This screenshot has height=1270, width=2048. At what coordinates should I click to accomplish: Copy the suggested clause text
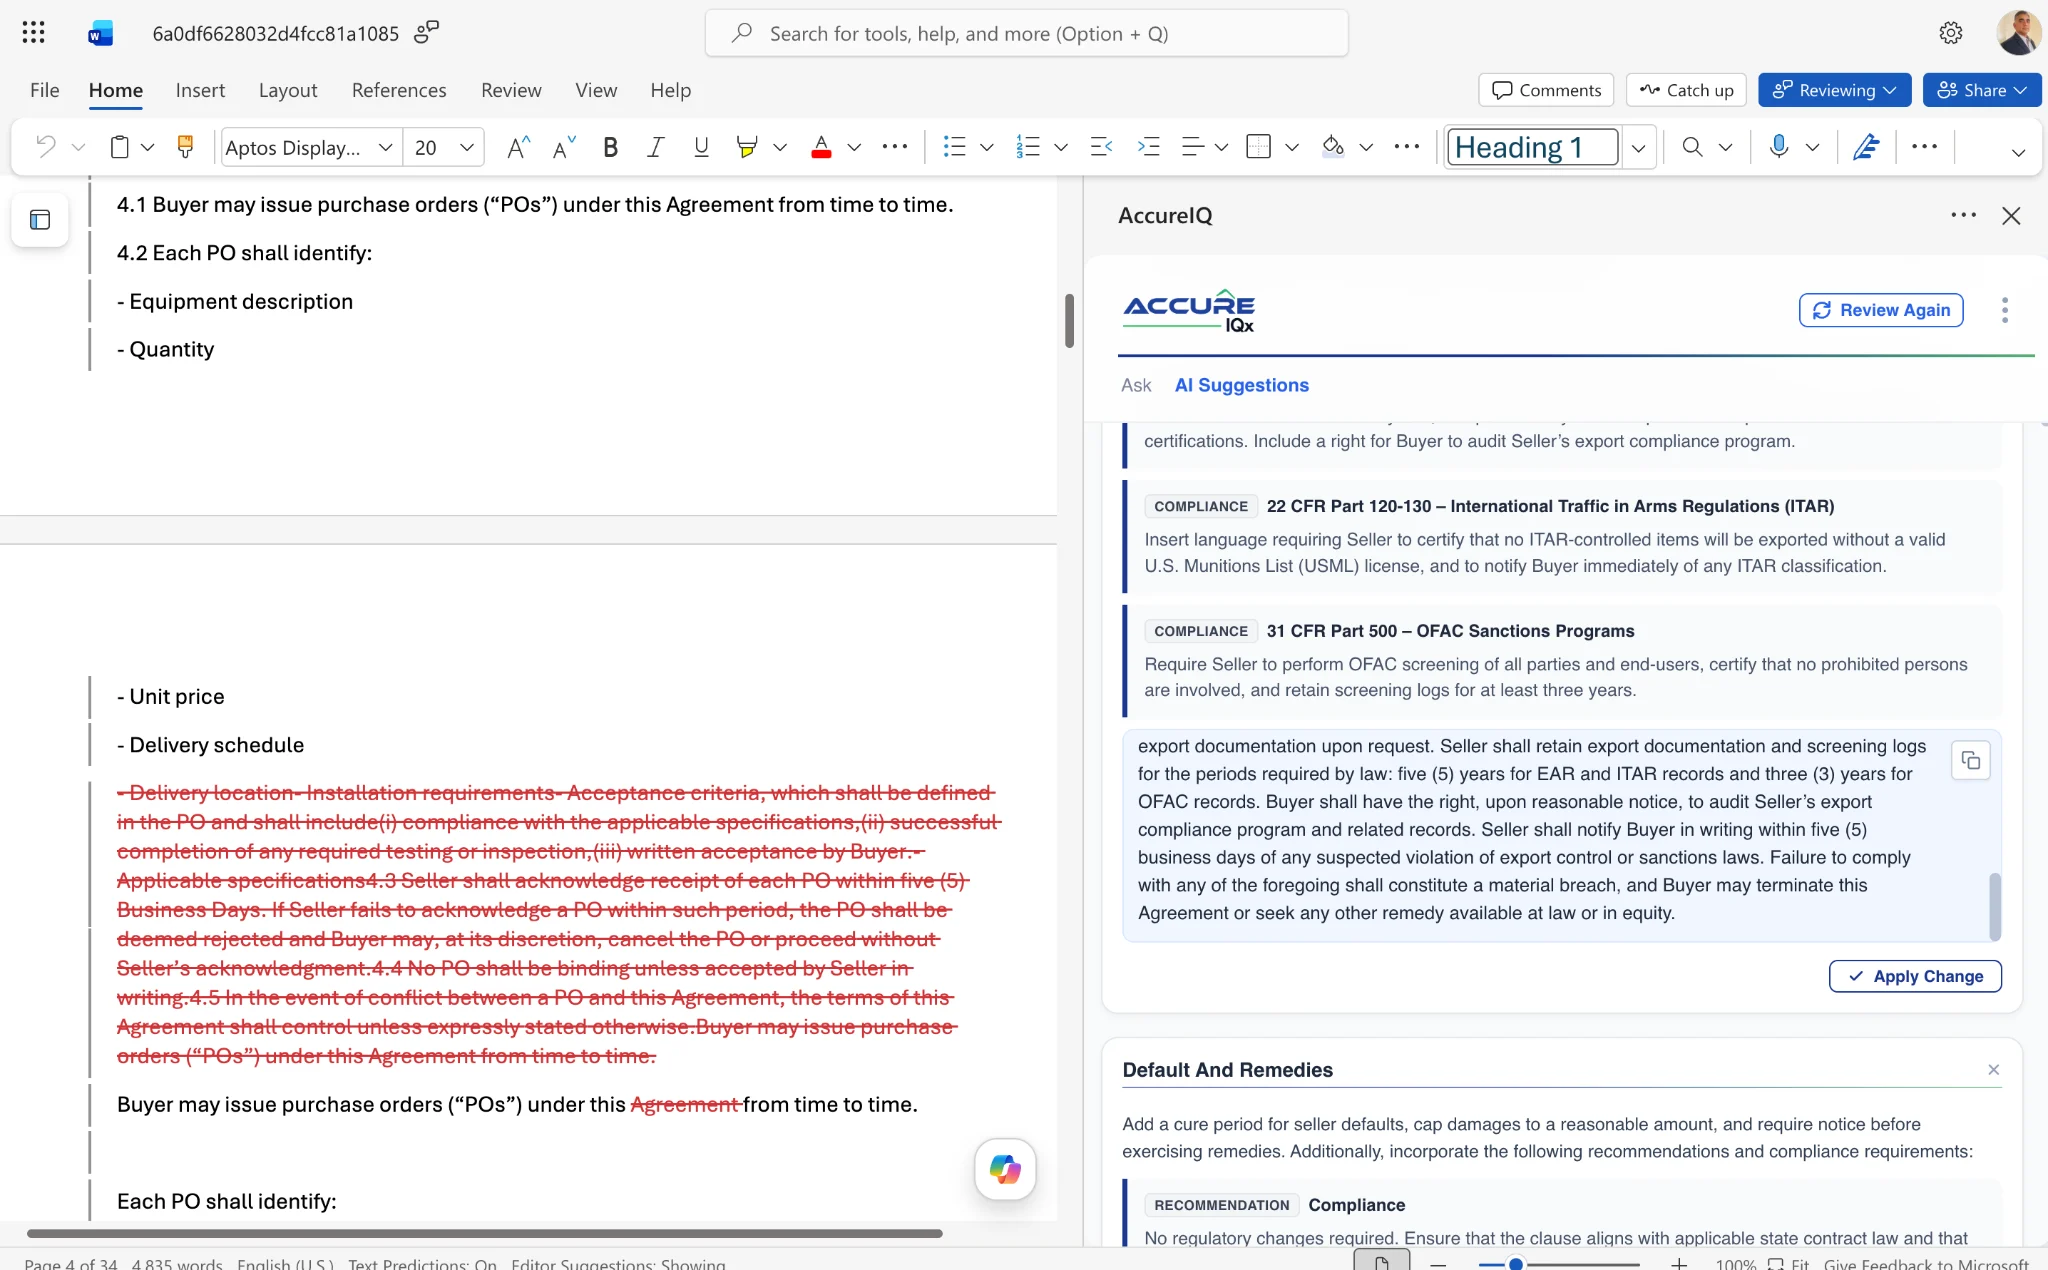1971,760
